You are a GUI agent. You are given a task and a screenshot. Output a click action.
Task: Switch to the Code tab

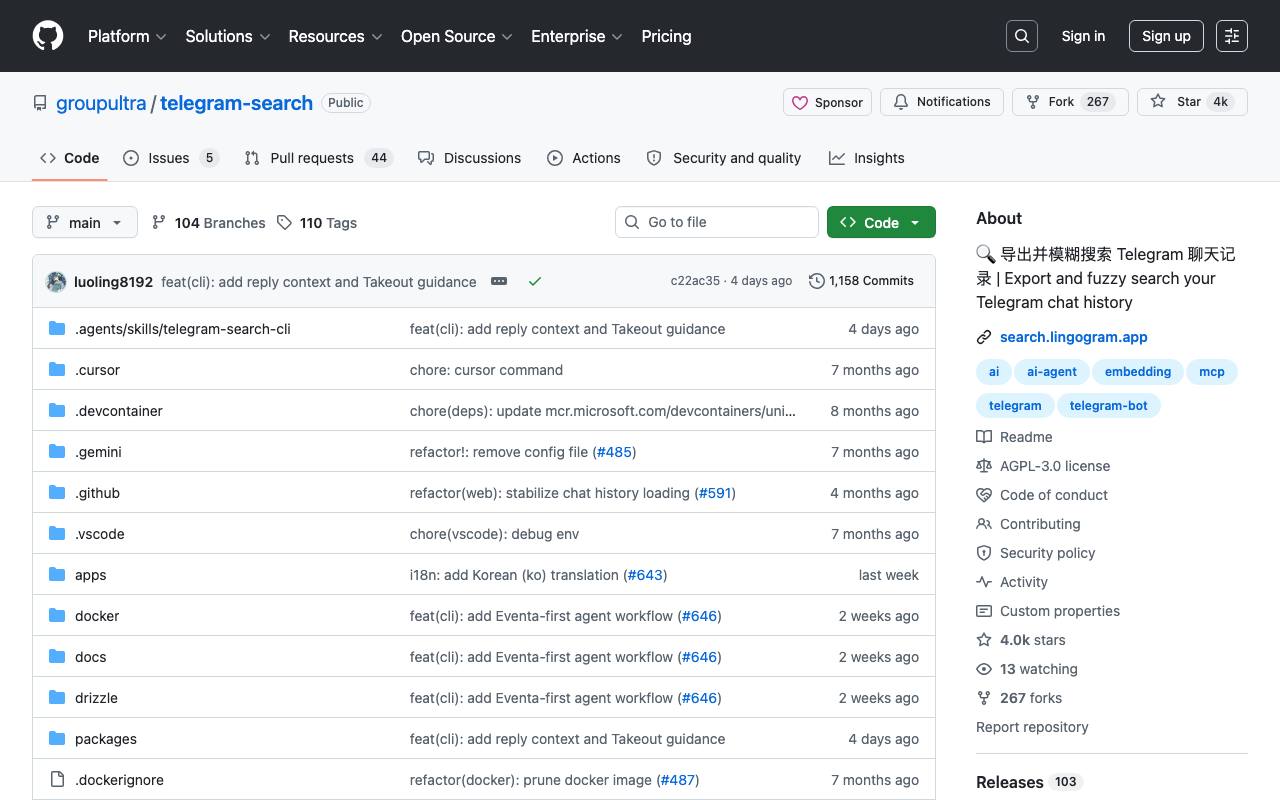pyautogui.click(x=70, y=158)
